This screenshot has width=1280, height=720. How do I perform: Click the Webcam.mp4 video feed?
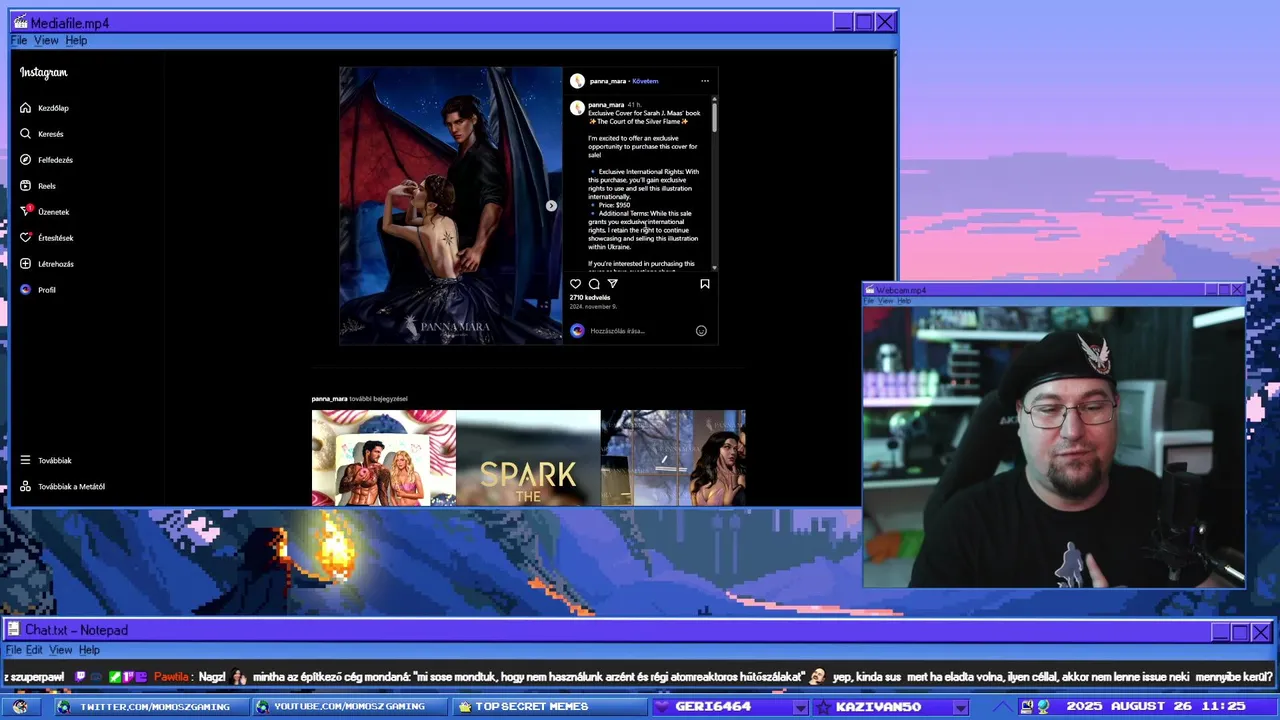pyautogui.click(x=1054, y=447)
